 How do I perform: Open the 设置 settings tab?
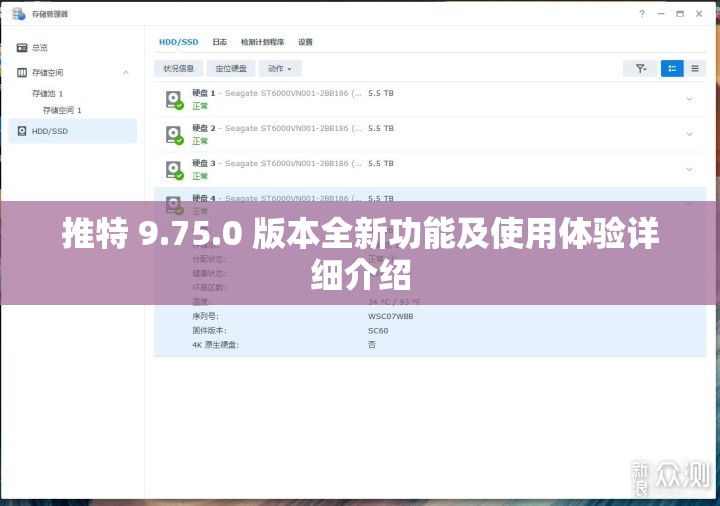tap(305, 42)
